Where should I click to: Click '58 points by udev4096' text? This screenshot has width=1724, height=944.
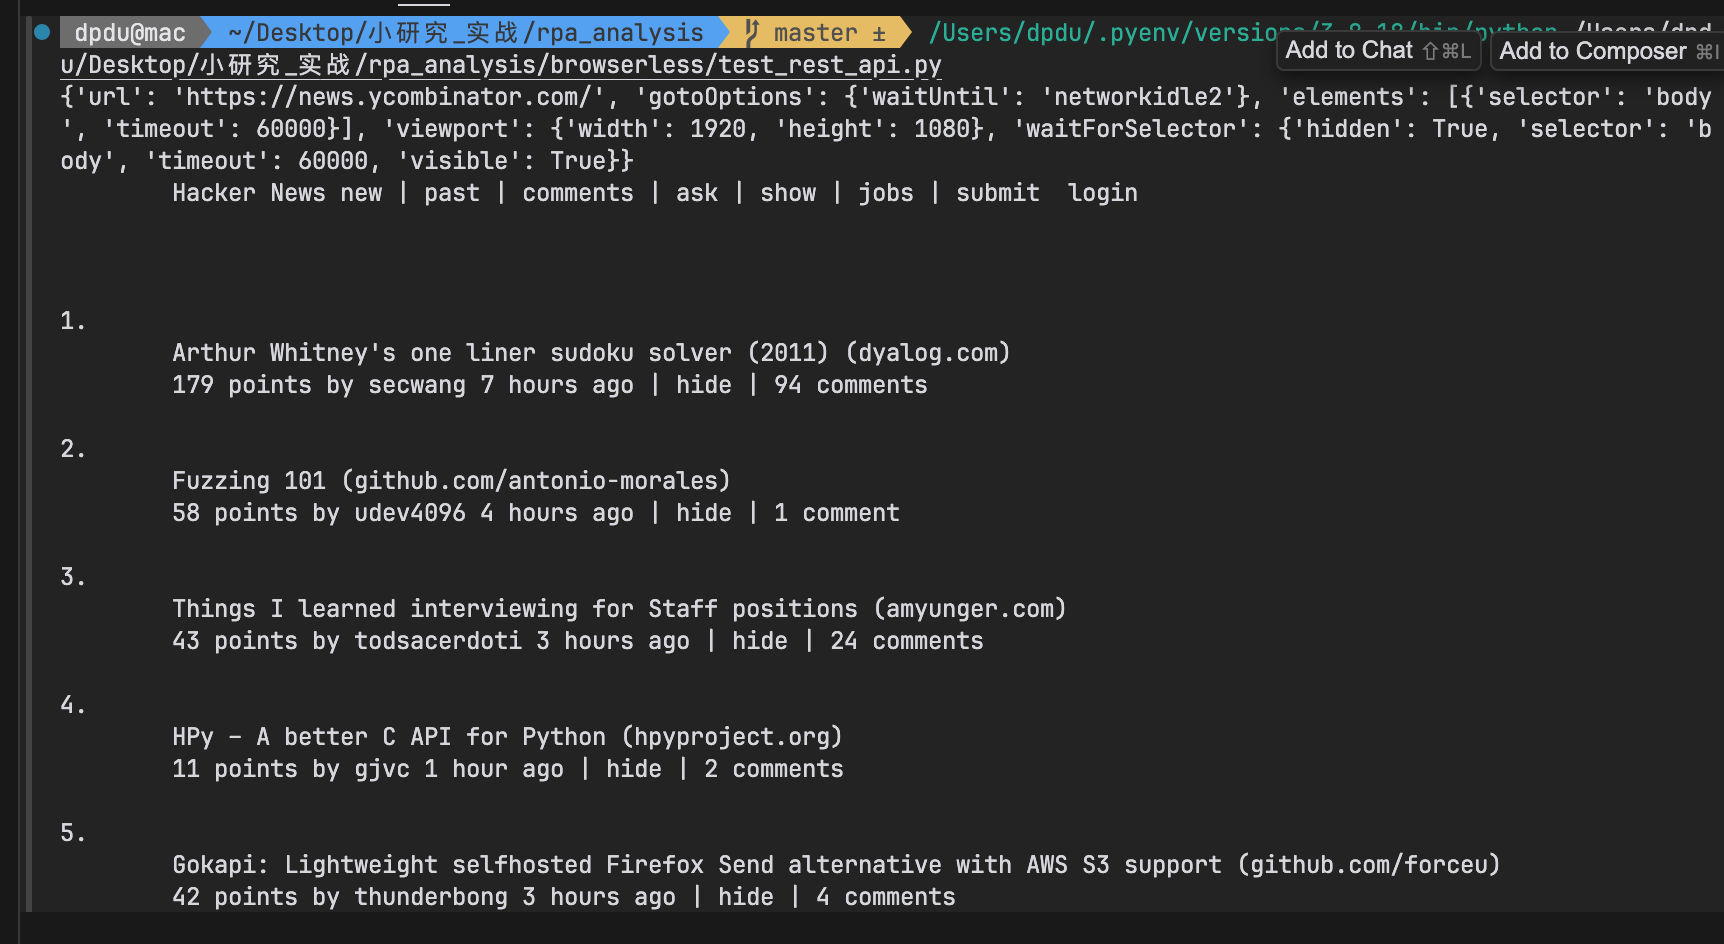[319, 513]
